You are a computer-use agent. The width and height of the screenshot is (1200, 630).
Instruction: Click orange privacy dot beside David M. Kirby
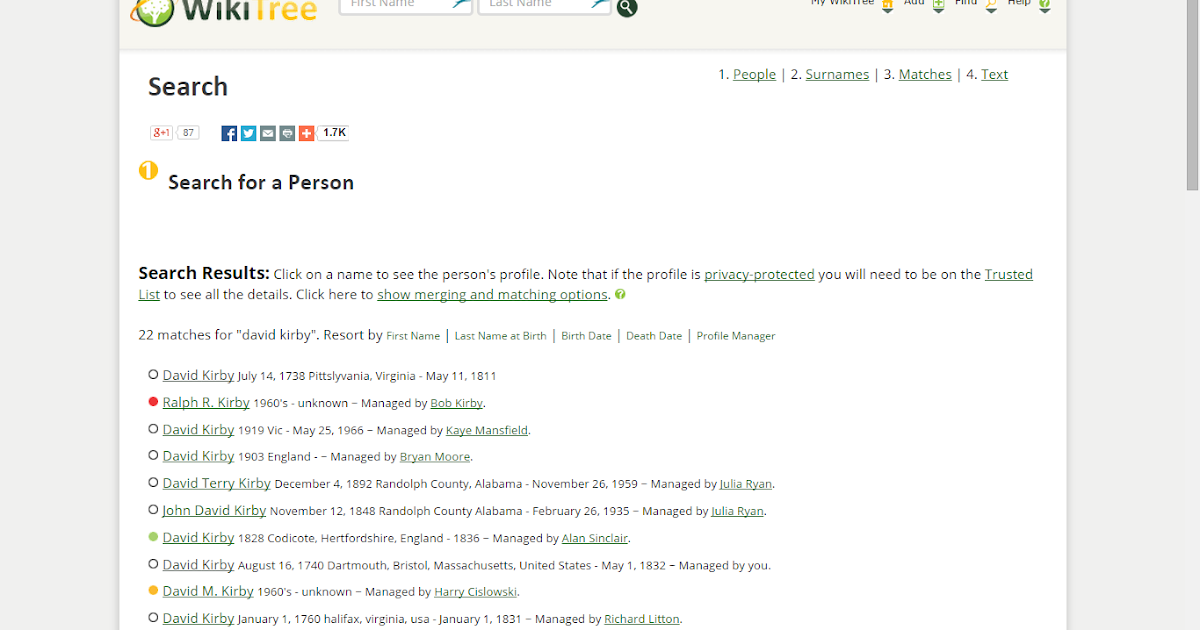[x=153, y=591]
